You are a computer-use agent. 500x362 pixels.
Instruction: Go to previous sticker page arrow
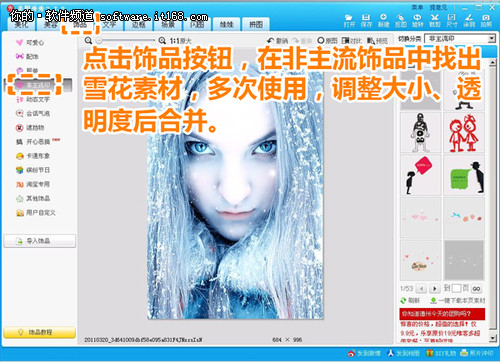coord(422,288)
